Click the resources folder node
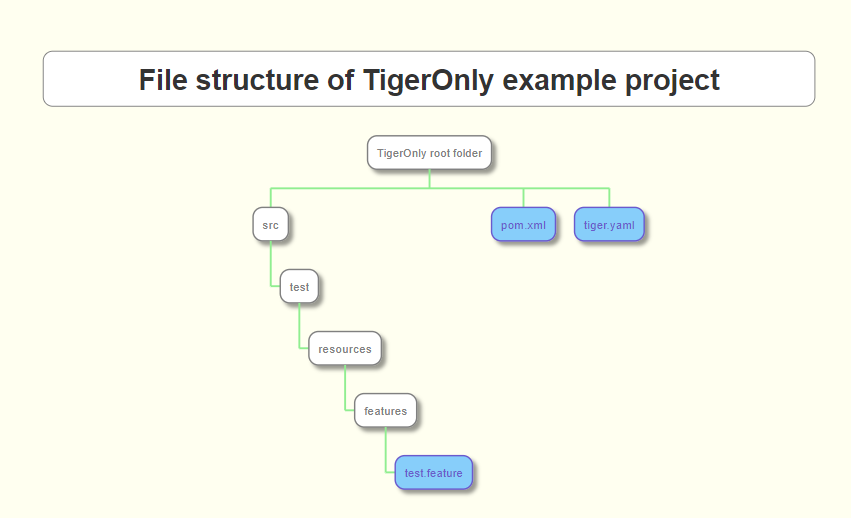Screen dimensions: 851x518 (345, 349)
